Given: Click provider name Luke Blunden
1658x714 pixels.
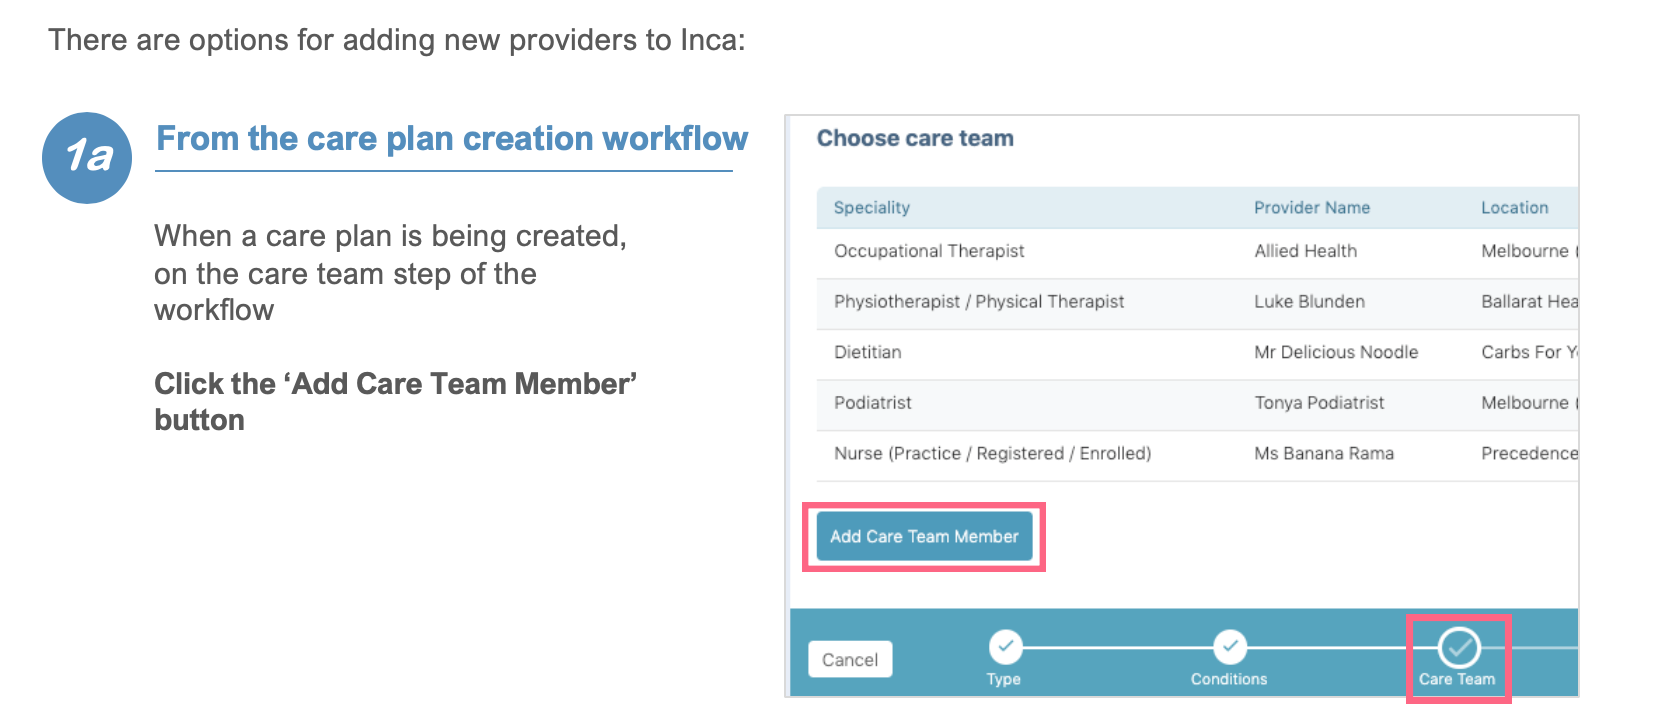Looking at the screenshot, I should click(x=1309, y=302).
